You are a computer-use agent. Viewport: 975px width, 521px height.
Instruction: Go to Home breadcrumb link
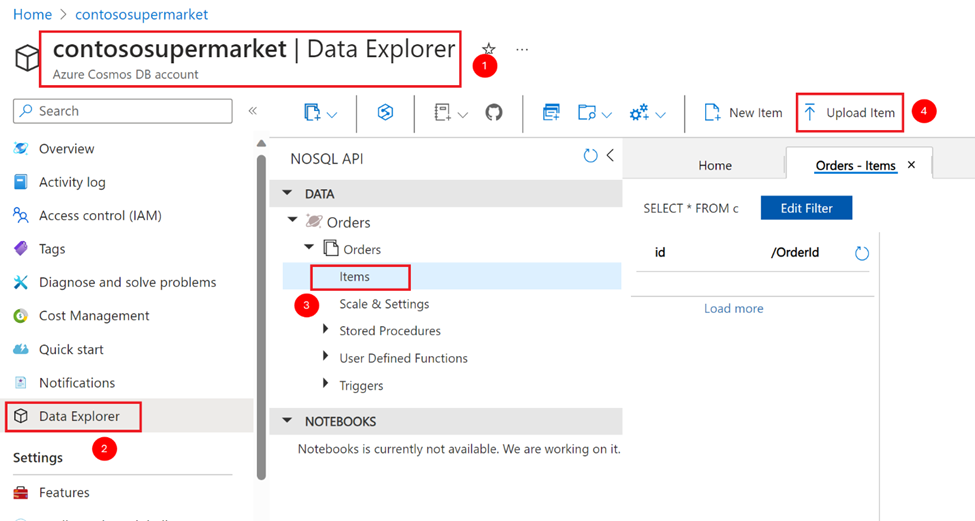[32, 14]
